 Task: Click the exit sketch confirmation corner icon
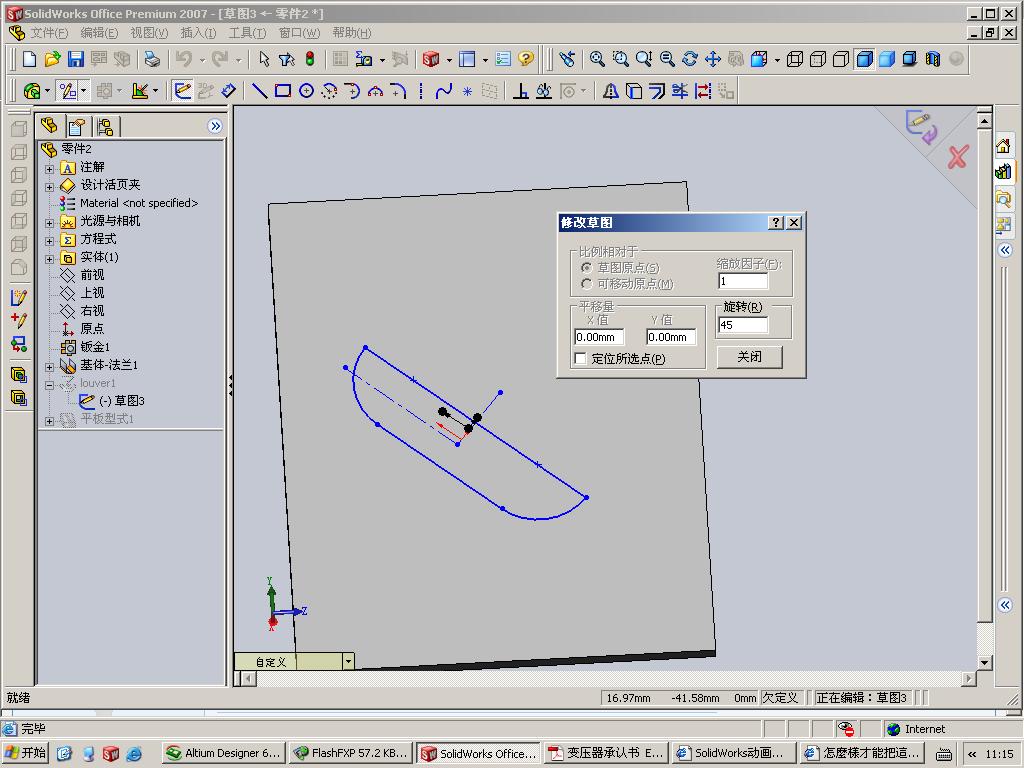click(921, 126)
